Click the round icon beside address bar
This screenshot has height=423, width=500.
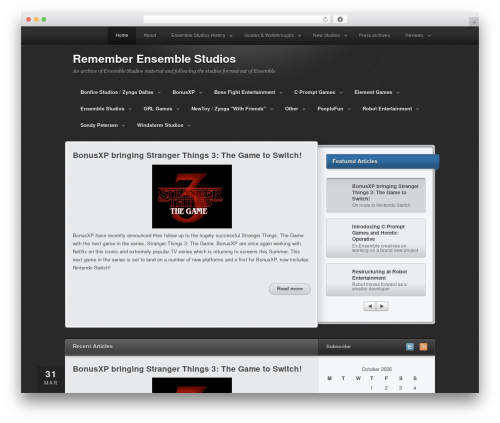(340, 19)
